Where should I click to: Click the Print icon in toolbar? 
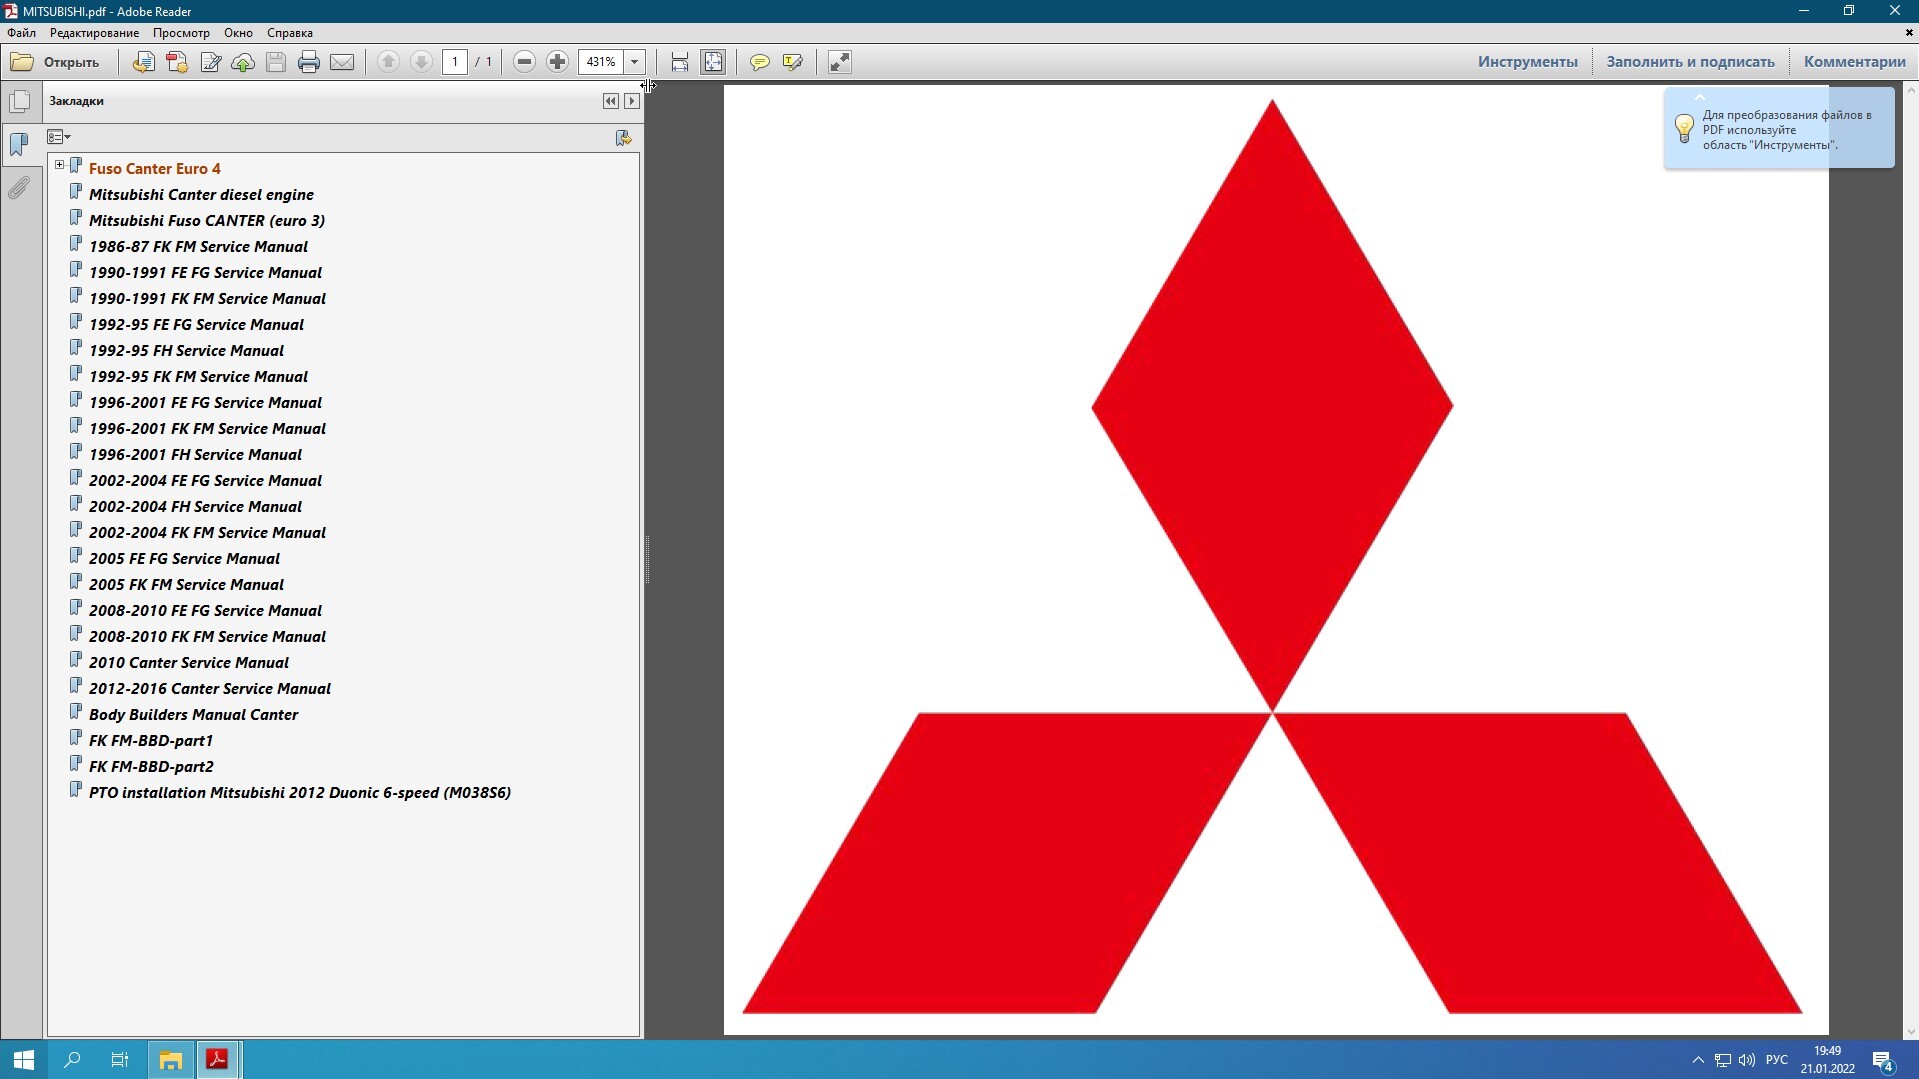[x=309, y=62]
